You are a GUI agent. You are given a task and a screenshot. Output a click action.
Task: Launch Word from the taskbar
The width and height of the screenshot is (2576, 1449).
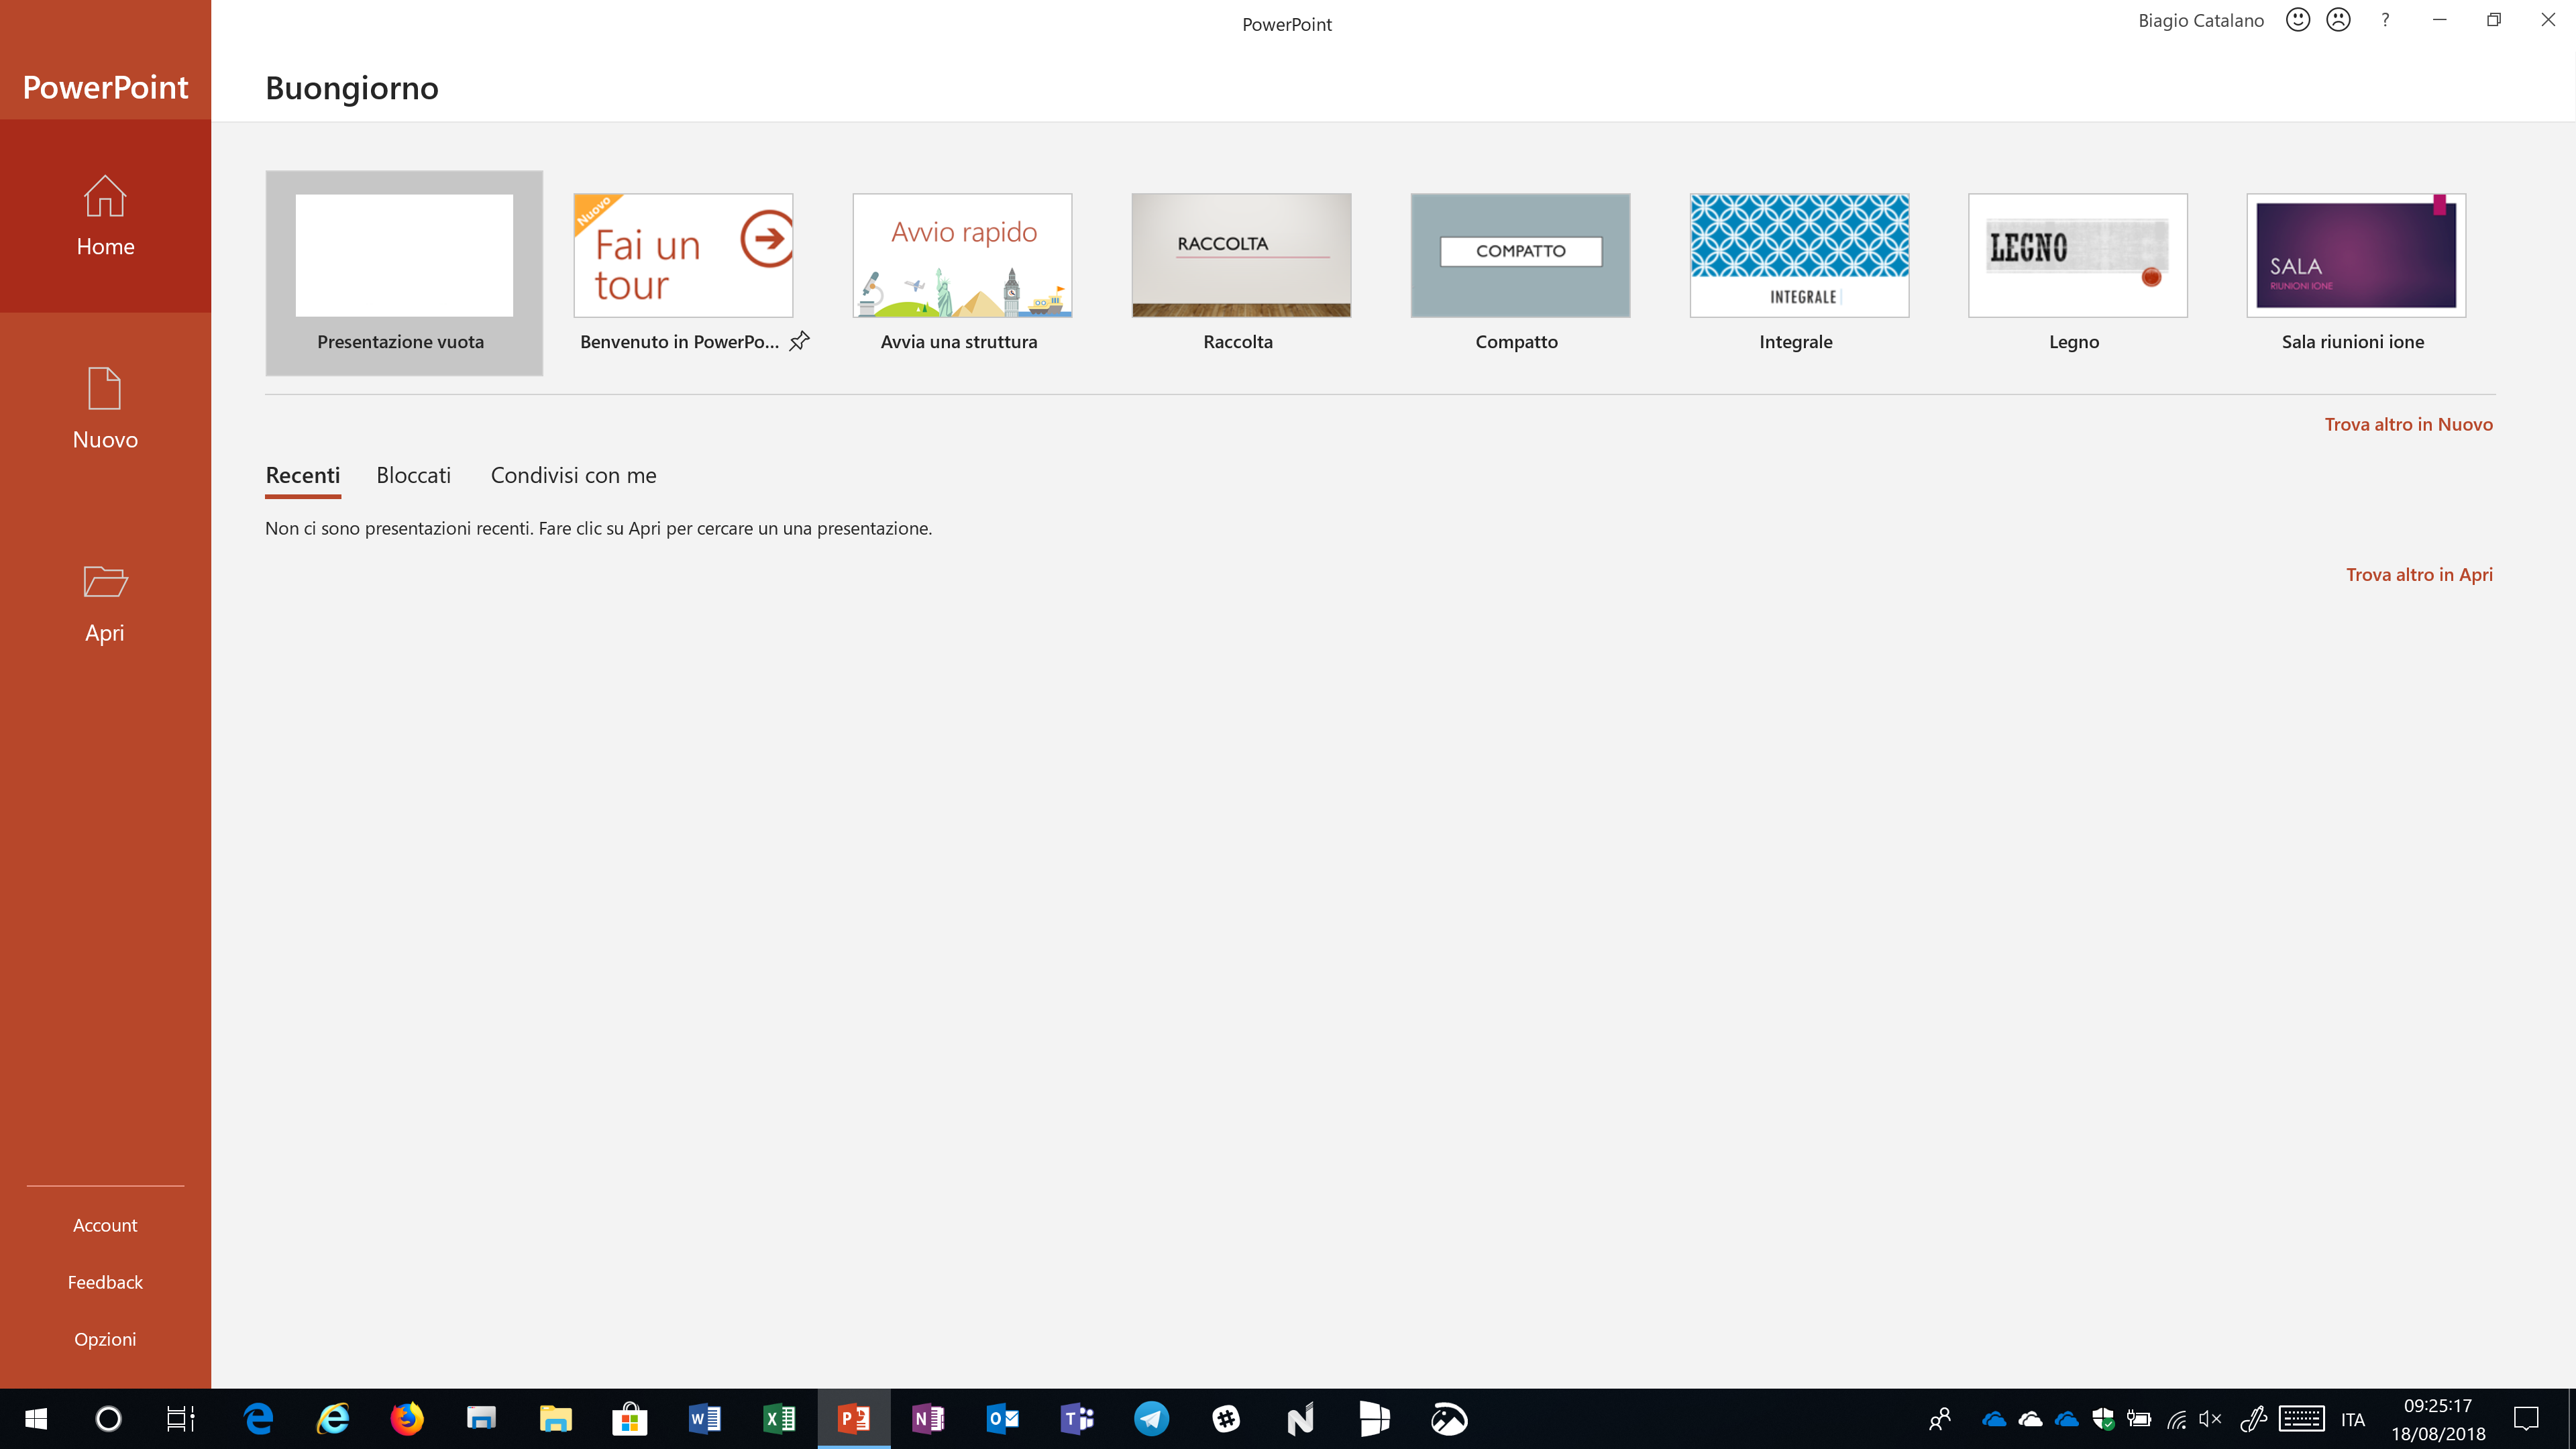tap(705, 1418)
